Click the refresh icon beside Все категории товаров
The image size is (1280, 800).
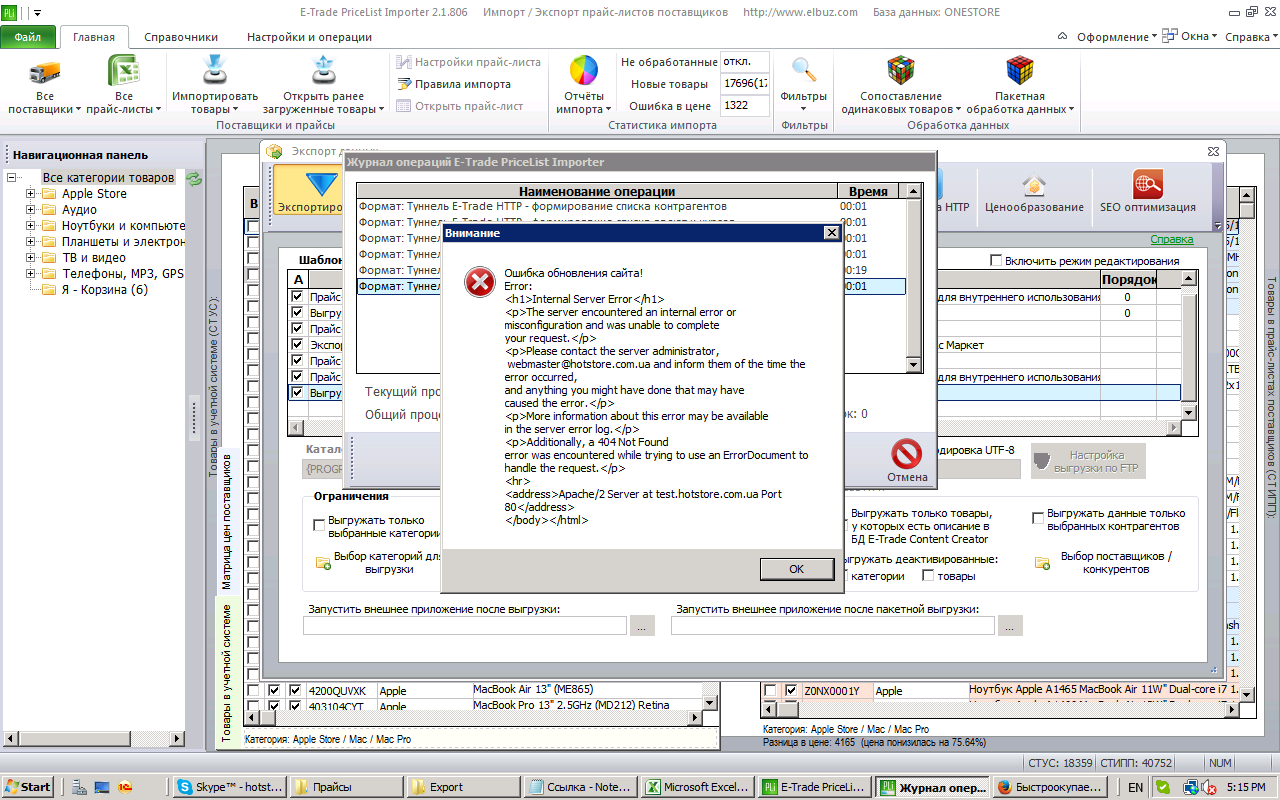pyautogui.click(x=194, y=178)
